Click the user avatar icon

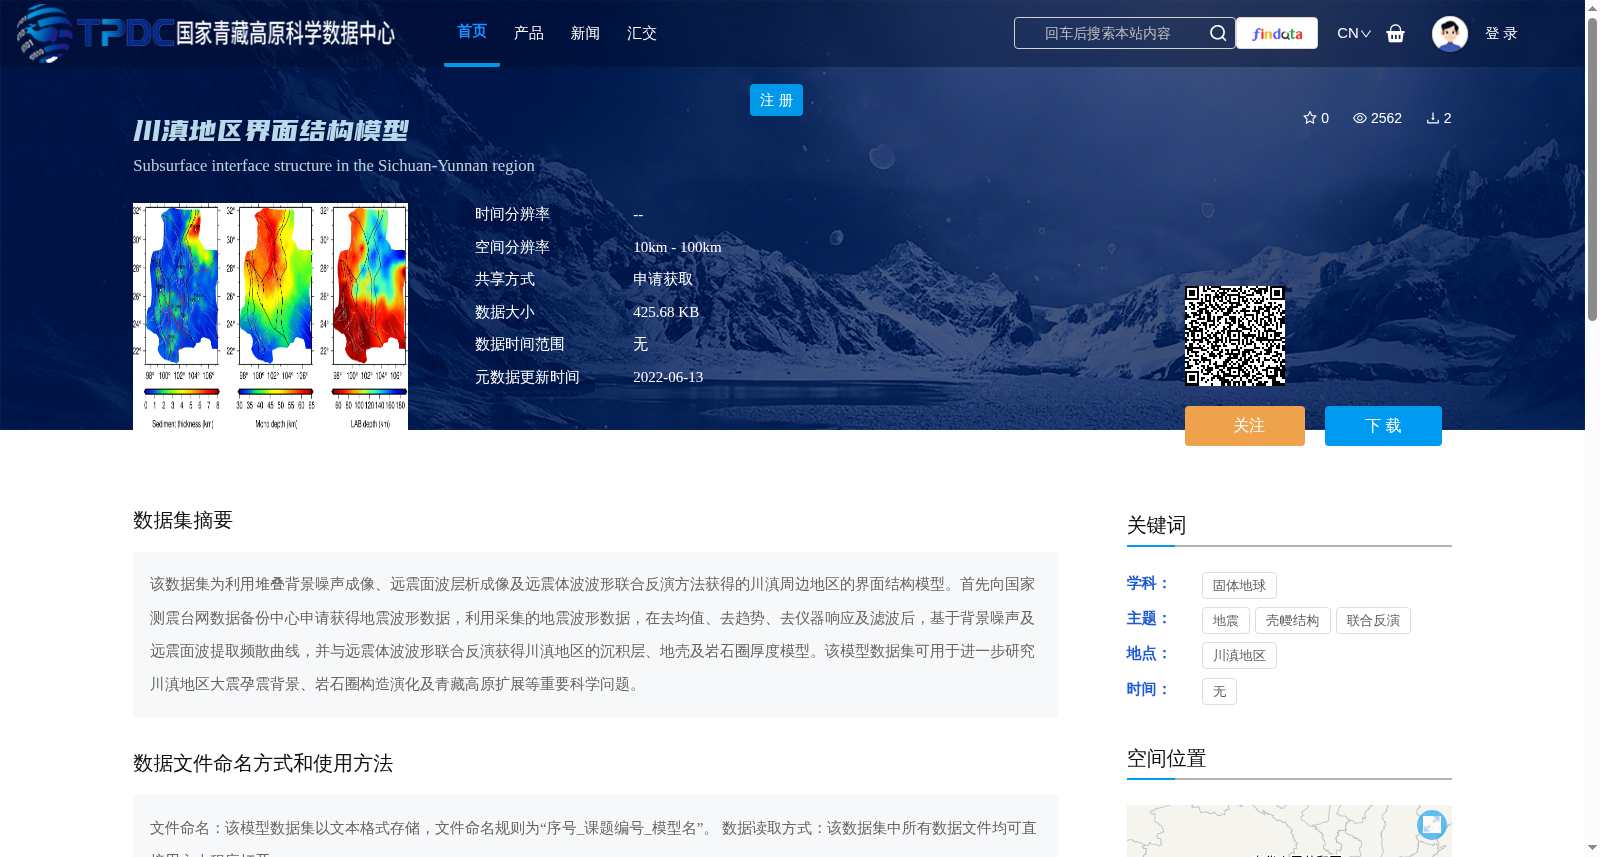click(x=1449, y=33)
